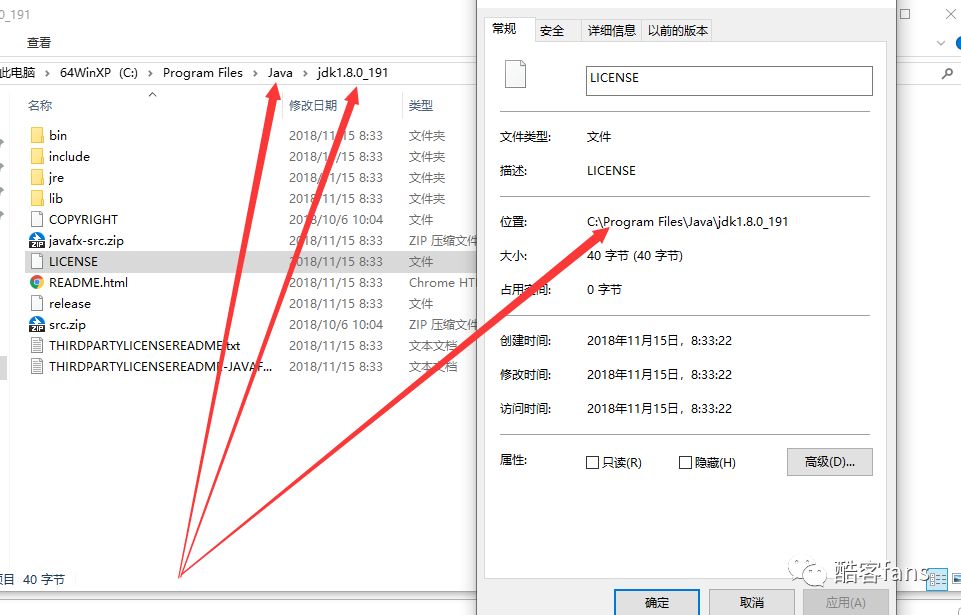
Task: Click the 确定 button
Action: point(657,603)
